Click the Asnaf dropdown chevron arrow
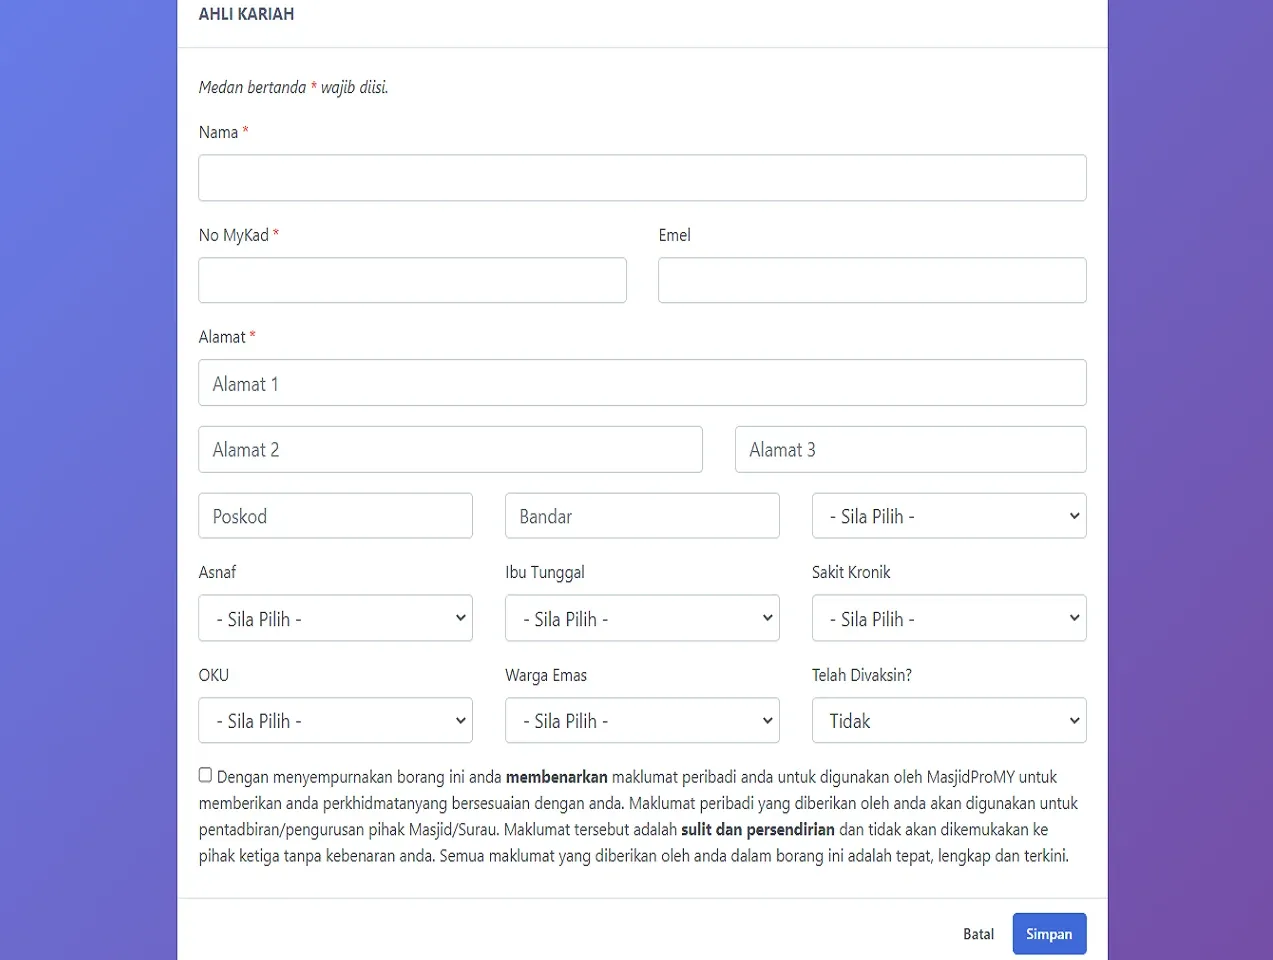Image resolution: width=1273 pixels, height=960 pixels. coord(460,619)
